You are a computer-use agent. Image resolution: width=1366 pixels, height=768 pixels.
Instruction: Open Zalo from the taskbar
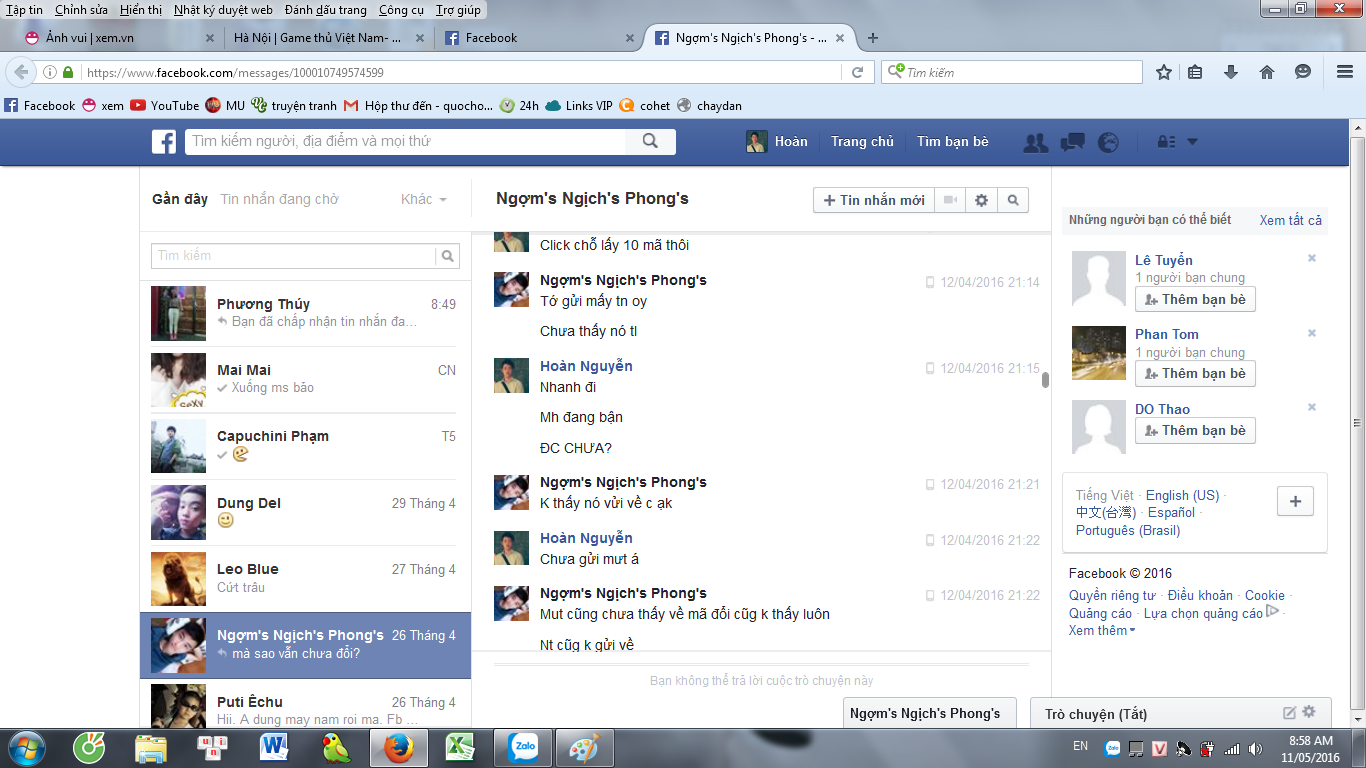click(524, 747)
